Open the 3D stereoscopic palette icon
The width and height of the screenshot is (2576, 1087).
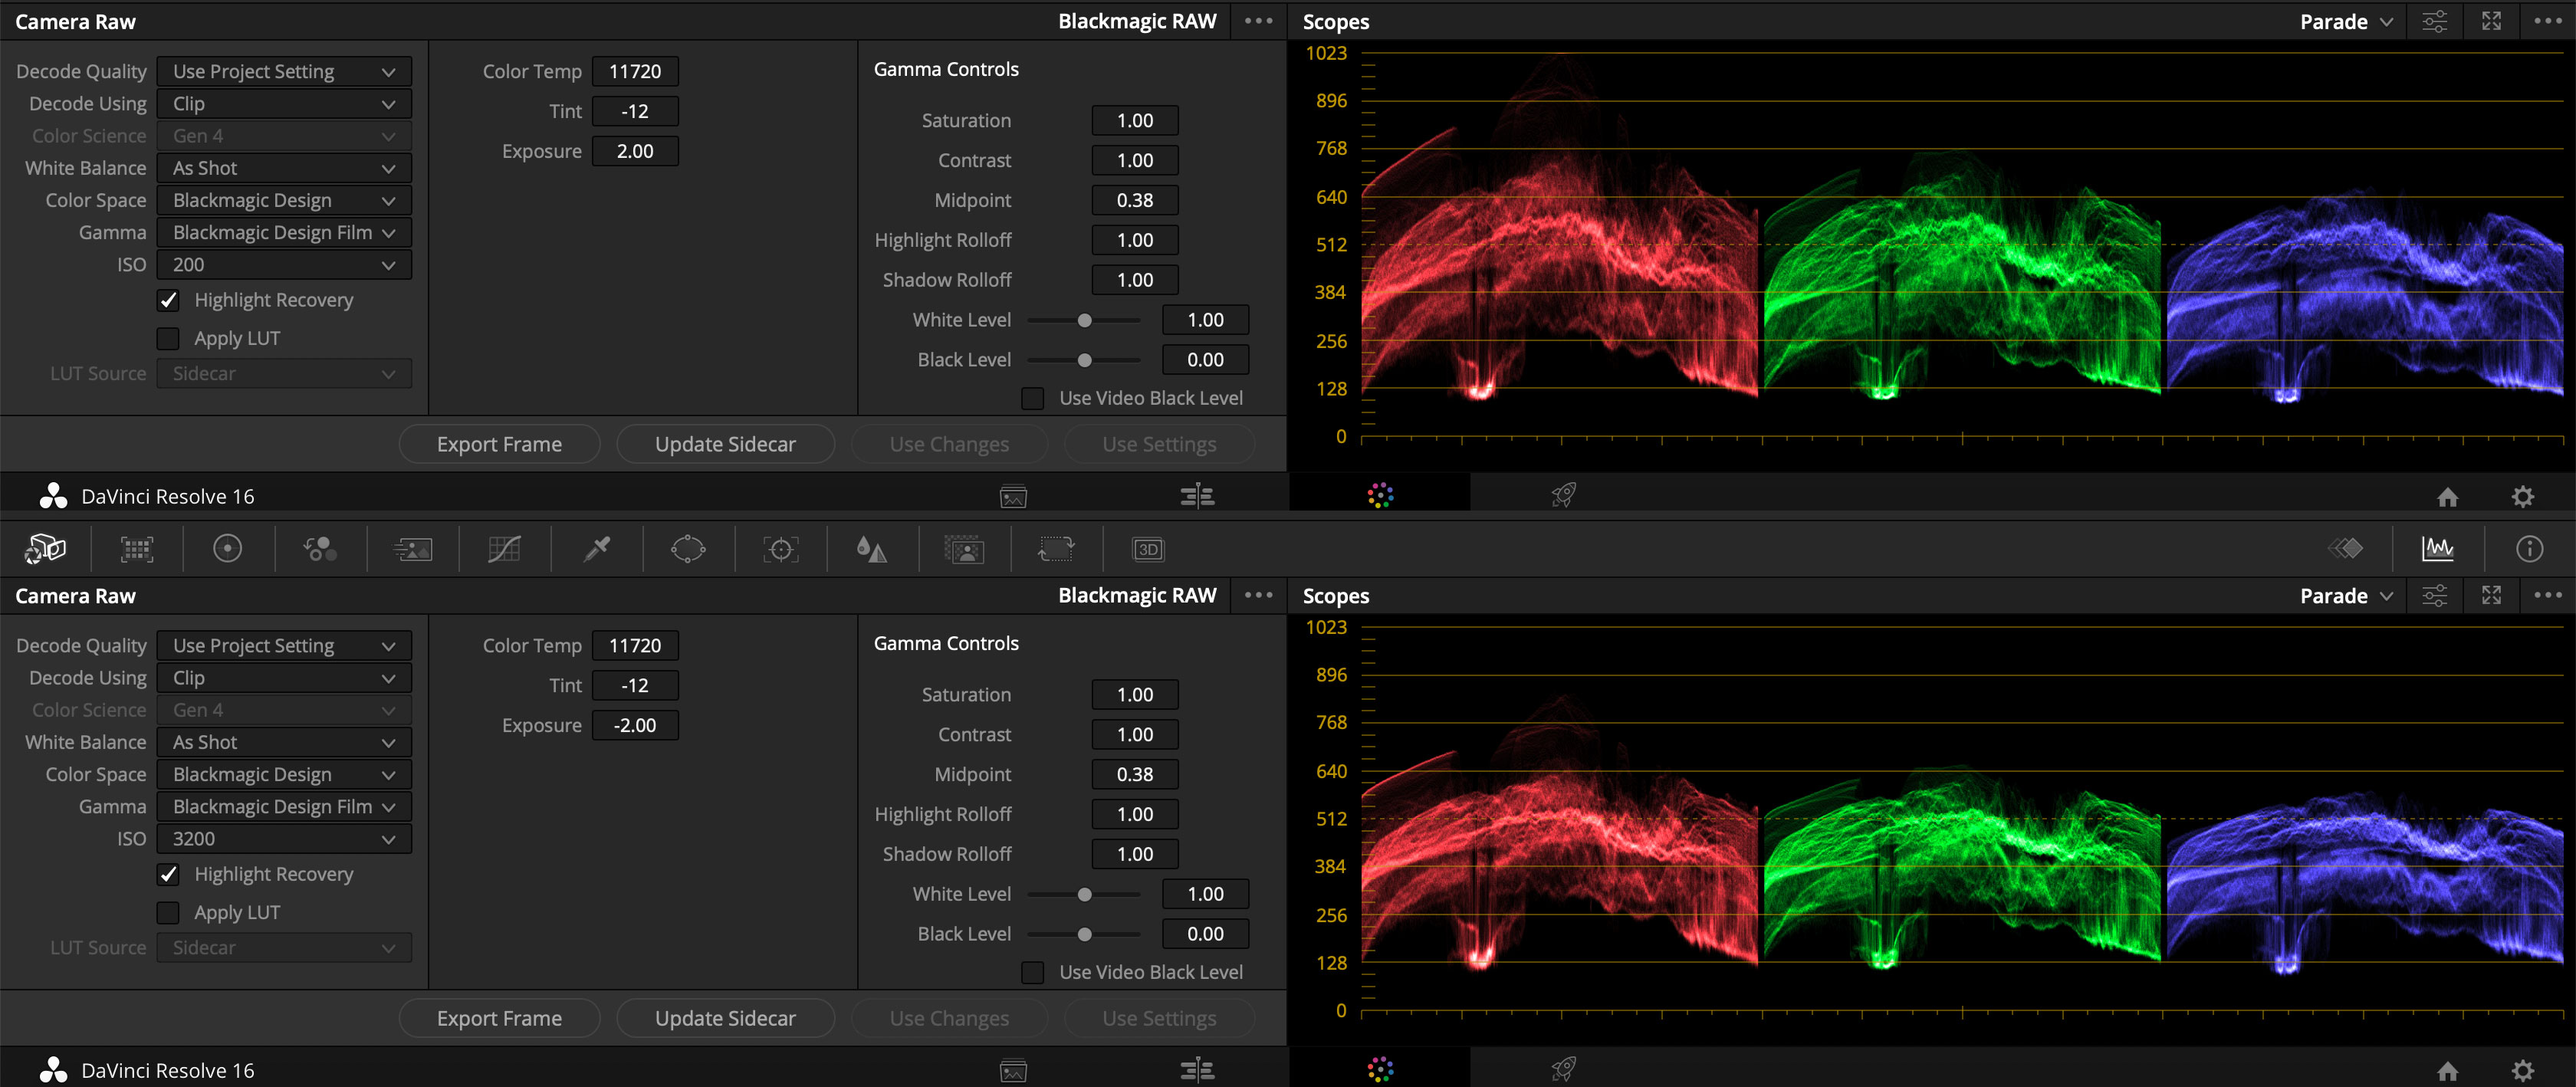[1148, 549]
